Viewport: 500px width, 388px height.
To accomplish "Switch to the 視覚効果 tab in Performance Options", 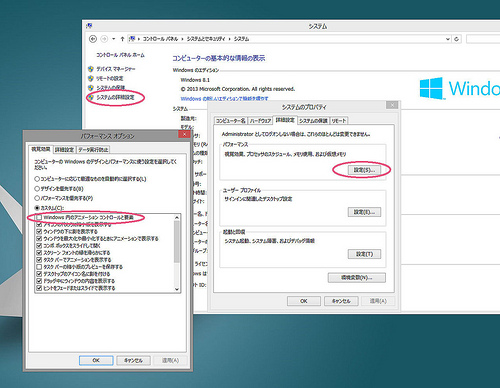I will coord(41,149).
